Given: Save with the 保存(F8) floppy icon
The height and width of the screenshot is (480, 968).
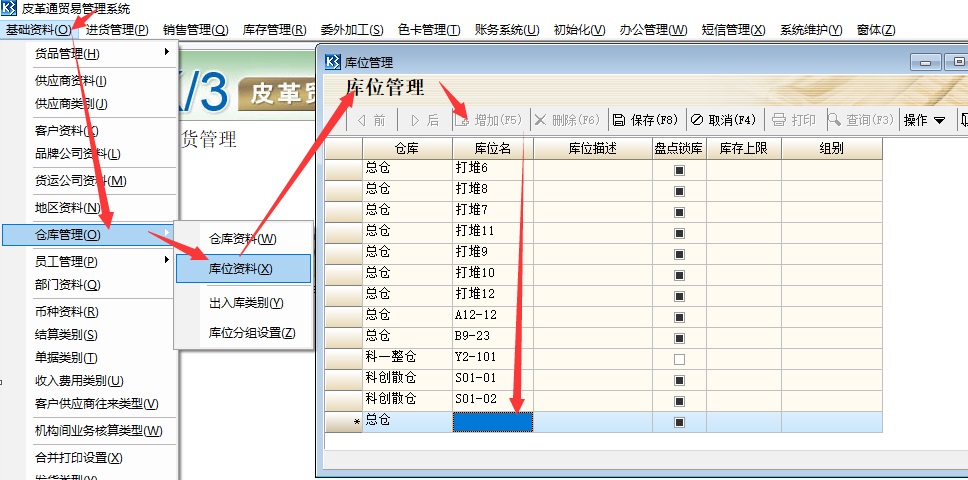Looking at the screenshot, I should pyautogui.click(x=646, y=120).
